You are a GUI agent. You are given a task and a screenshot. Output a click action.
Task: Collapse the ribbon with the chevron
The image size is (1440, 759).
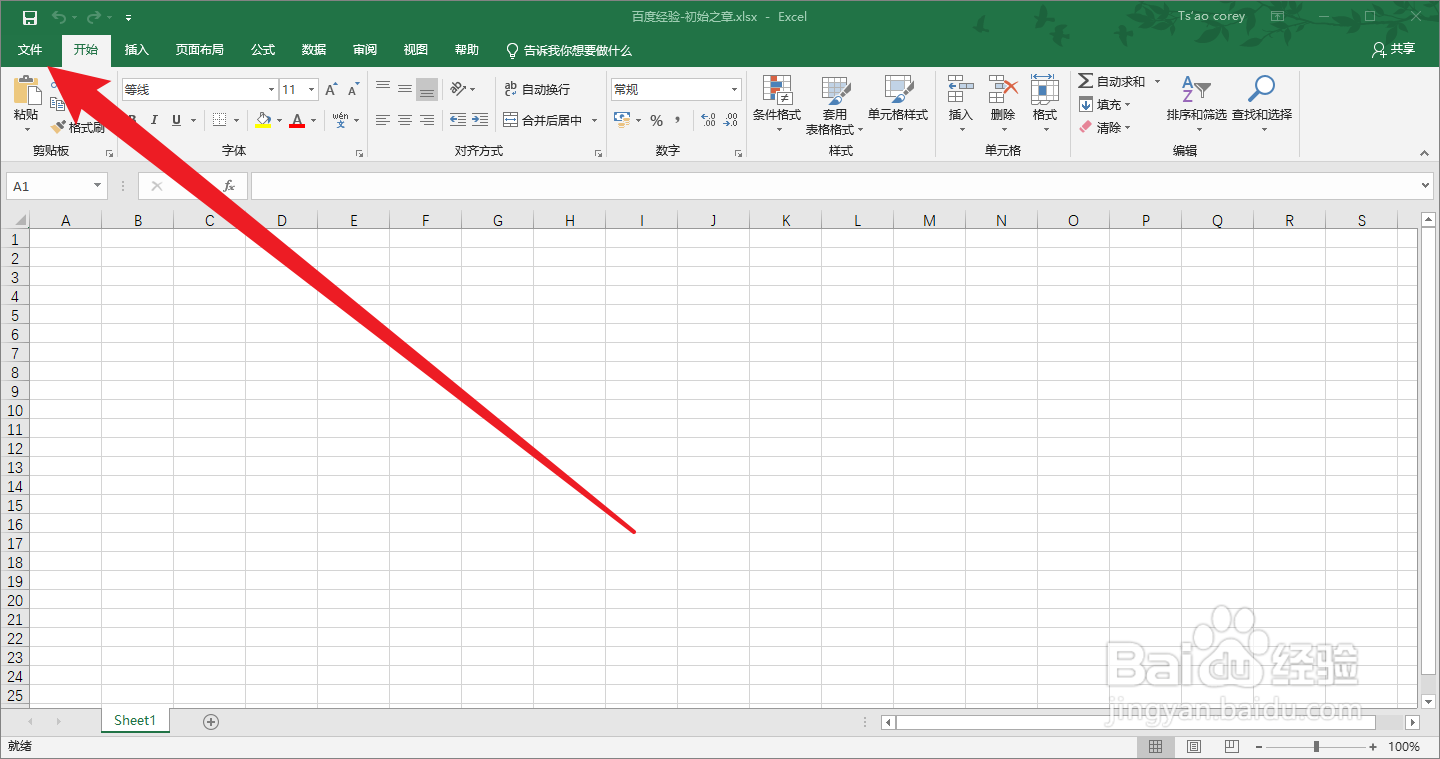click(x=1425, y=153)
